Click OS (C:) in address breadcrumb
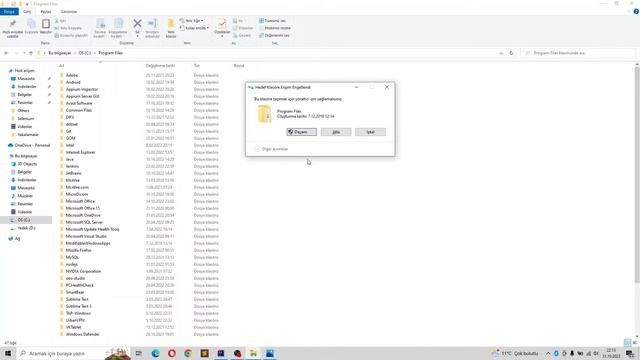Image resolution: width=640 pixels, height=360 pixels. coord(85,53)
